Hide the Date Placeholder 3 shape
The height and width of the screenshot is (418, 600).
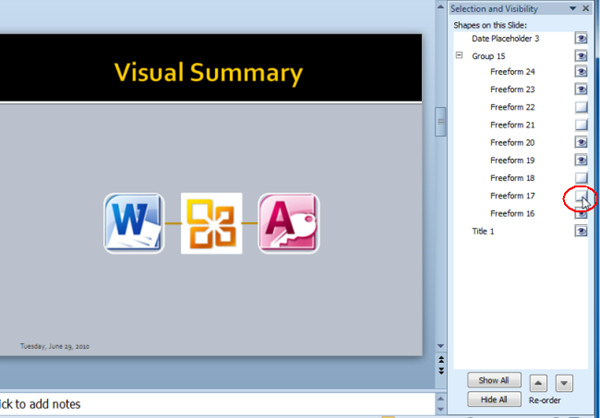pos(581,38)
